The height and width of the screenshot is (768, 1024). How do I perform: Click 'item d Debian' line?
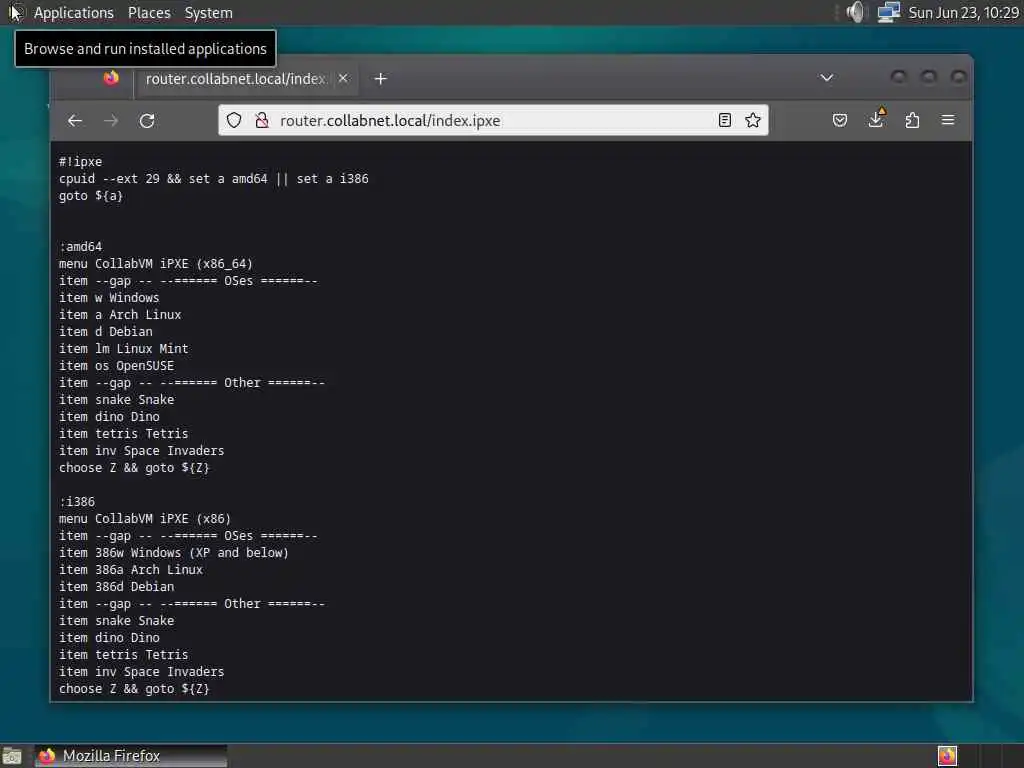(x=106, y=331)
